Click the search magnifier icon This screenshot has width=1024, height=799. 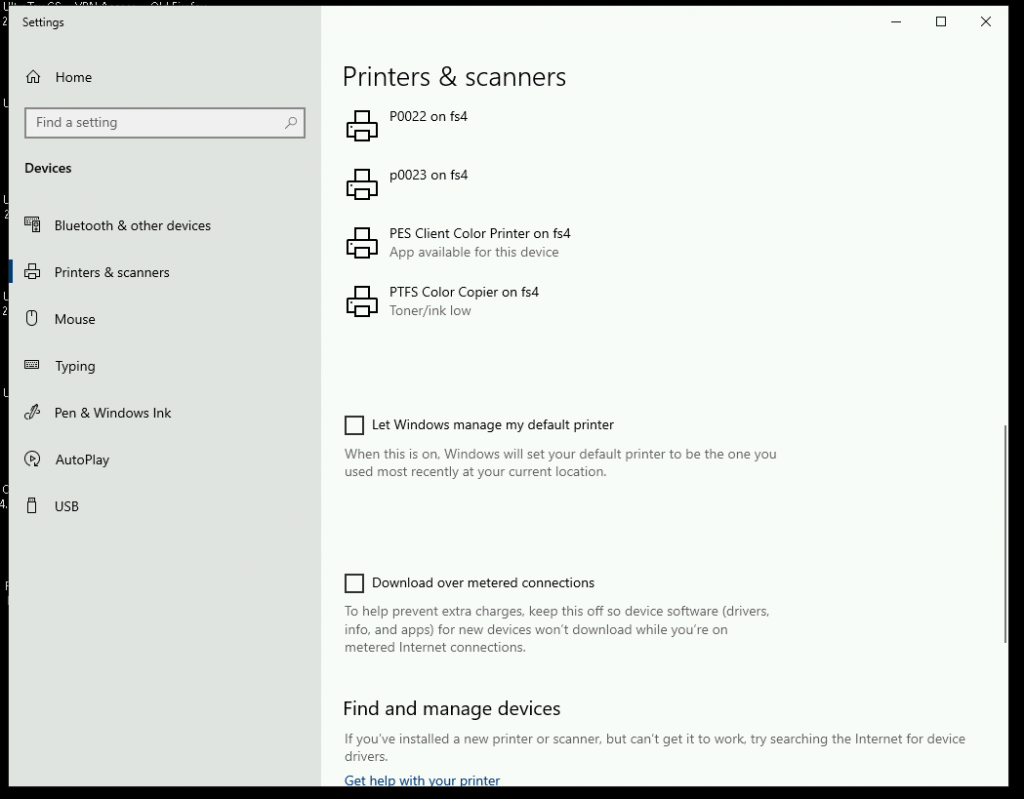pos(291,123)
